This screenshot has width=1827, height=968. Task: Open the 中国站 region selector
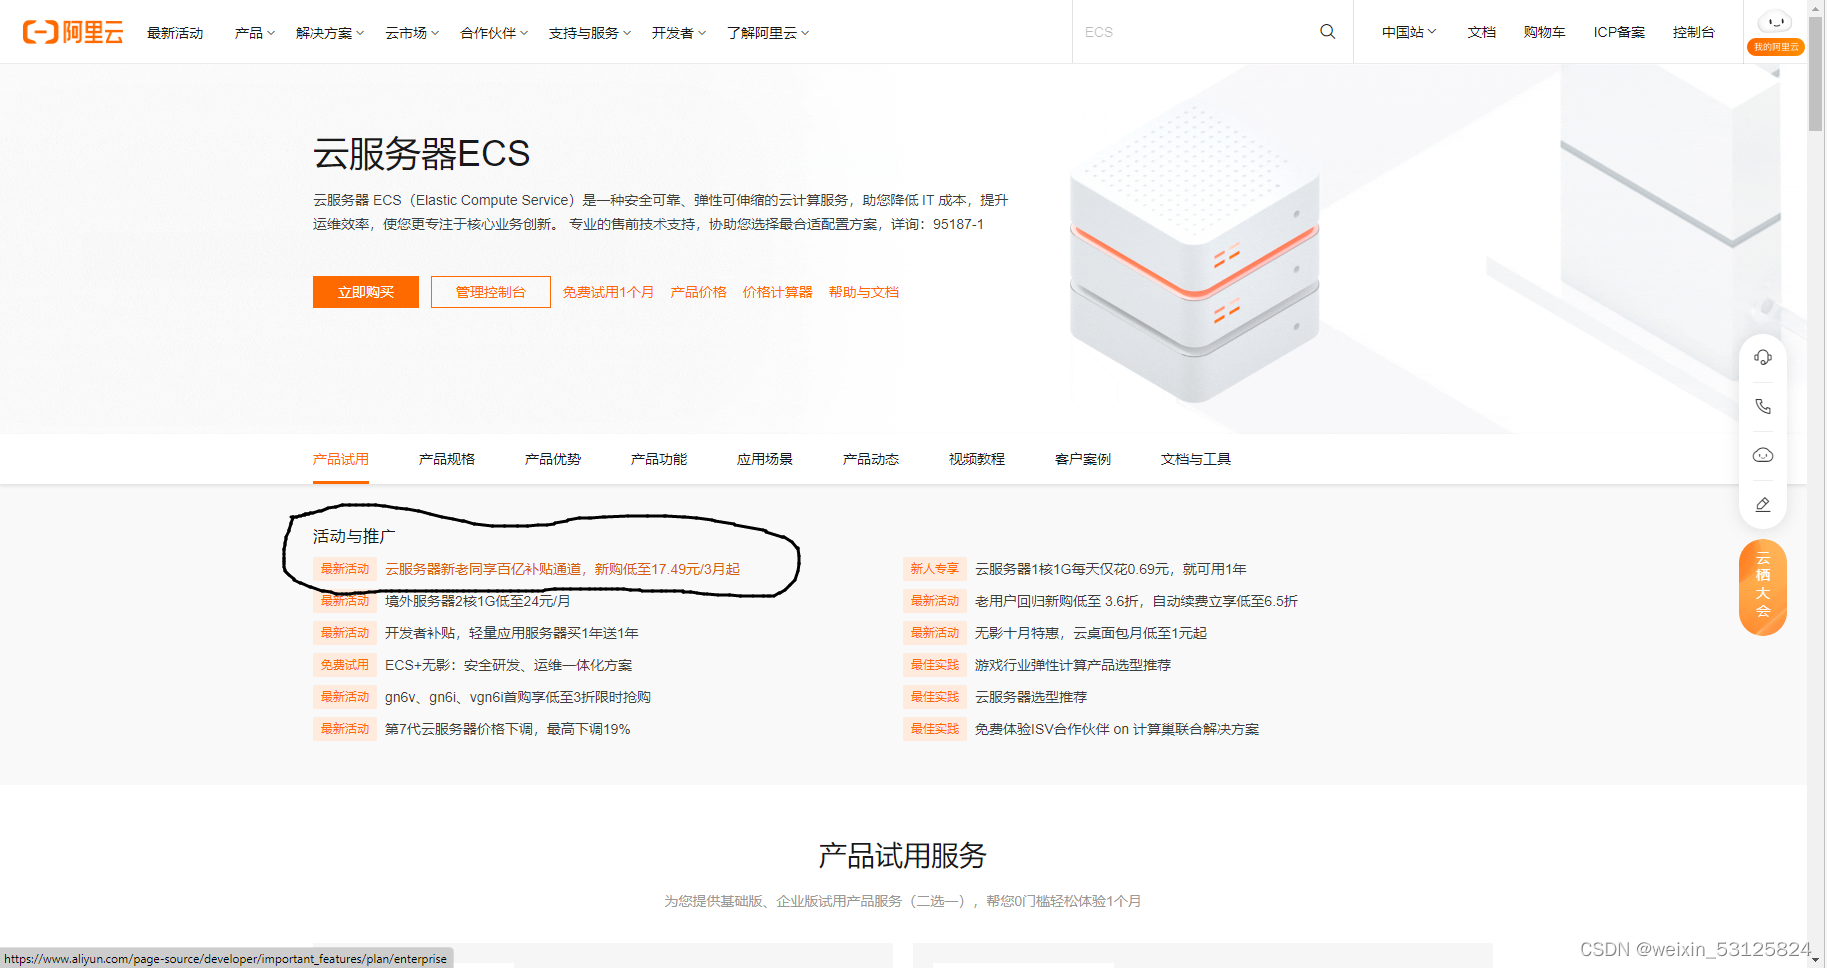tap(1409, 32)
